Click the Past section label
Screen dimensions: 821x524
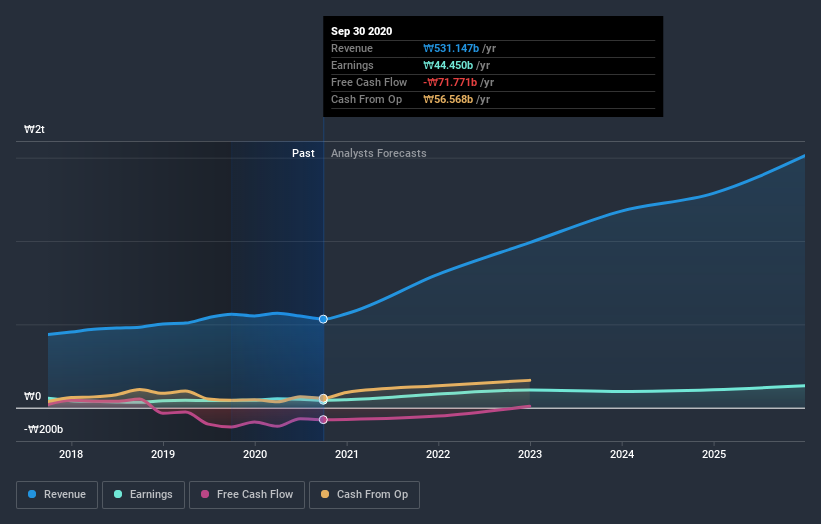303,153
